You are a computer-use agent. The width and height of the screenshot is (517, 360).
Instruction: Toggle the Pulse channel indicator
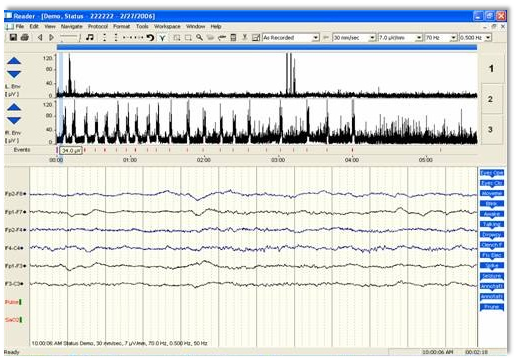pyautogui.click(x=20, y=302)
